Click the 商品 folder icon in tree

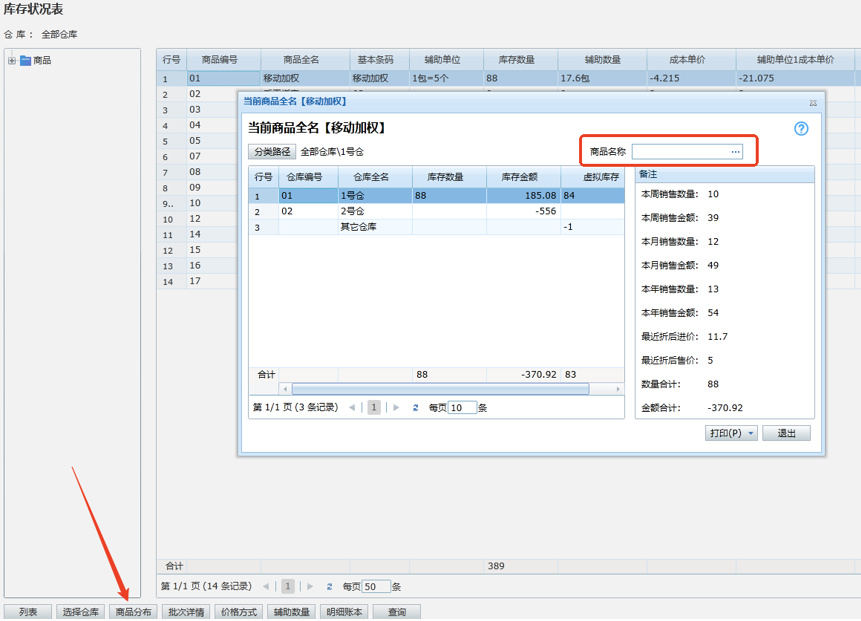pos(25,61)
